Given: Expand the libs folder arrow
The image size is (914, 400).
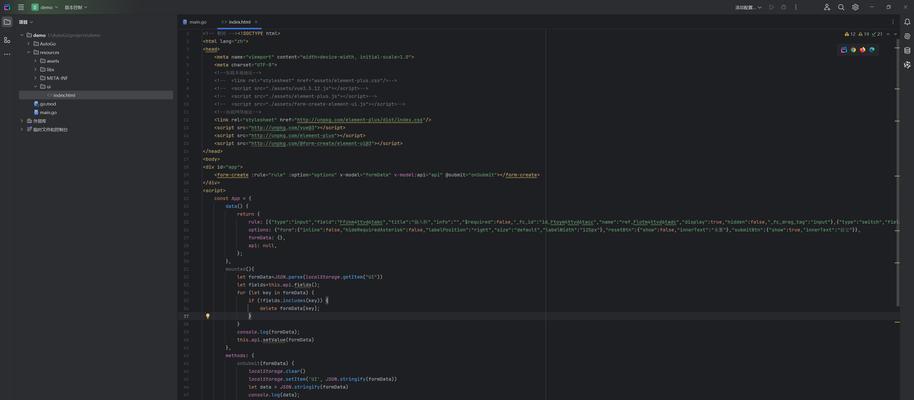Looking at the screenshot, I should tap(36, 69).
